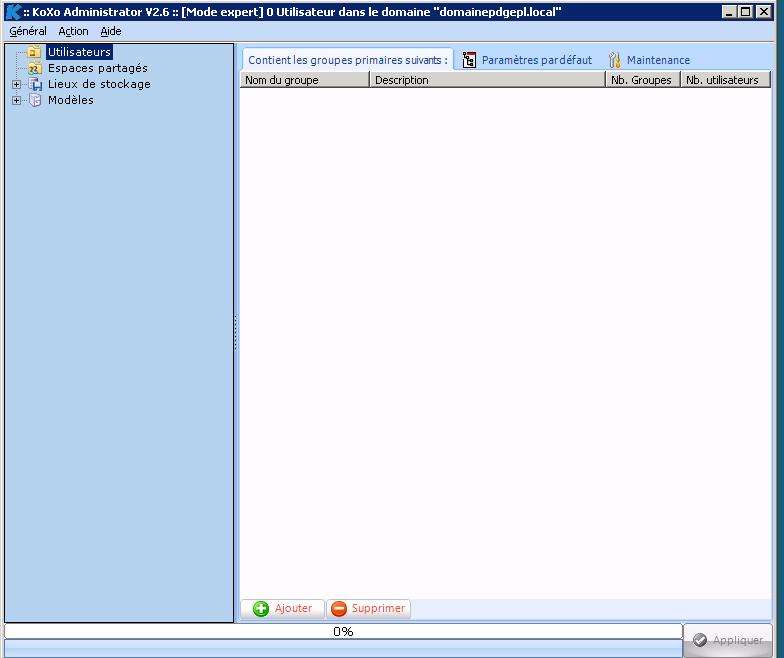Click the checkmark icon on Appliquer

(700, 640)
